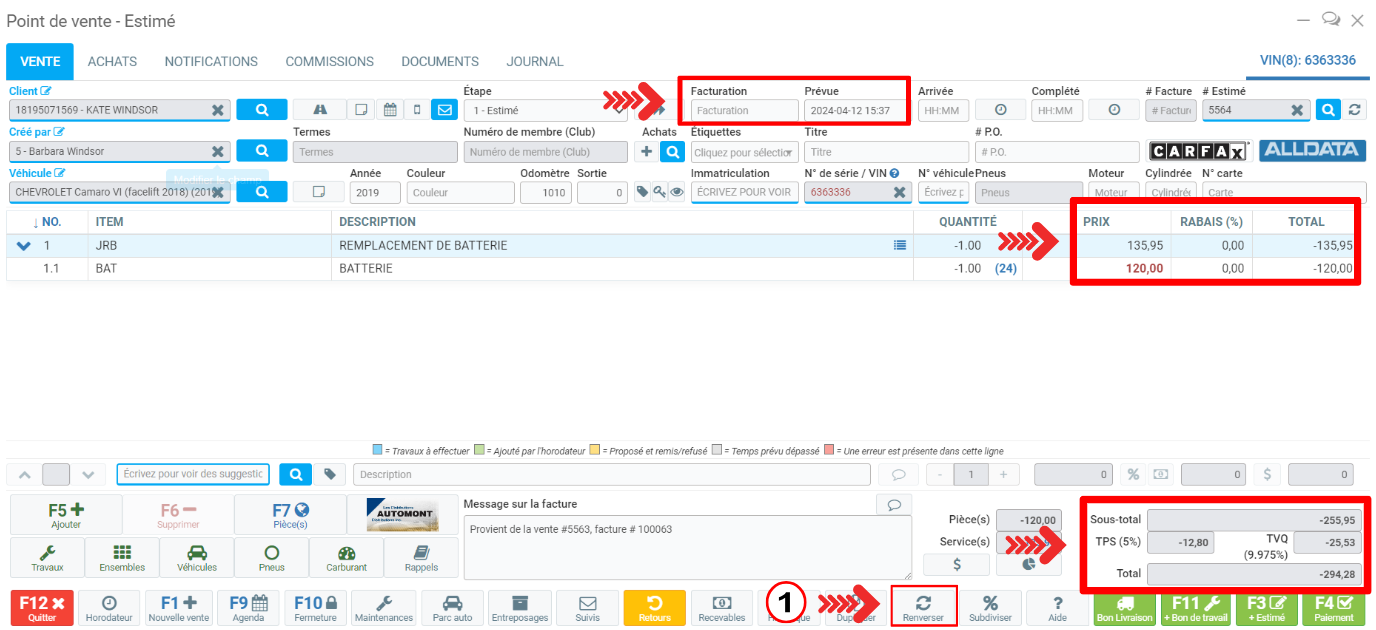Screen dimensions: 1376x630
Task: Collapse line 1 JRB row chevron
Action: [x=24, y=246]
